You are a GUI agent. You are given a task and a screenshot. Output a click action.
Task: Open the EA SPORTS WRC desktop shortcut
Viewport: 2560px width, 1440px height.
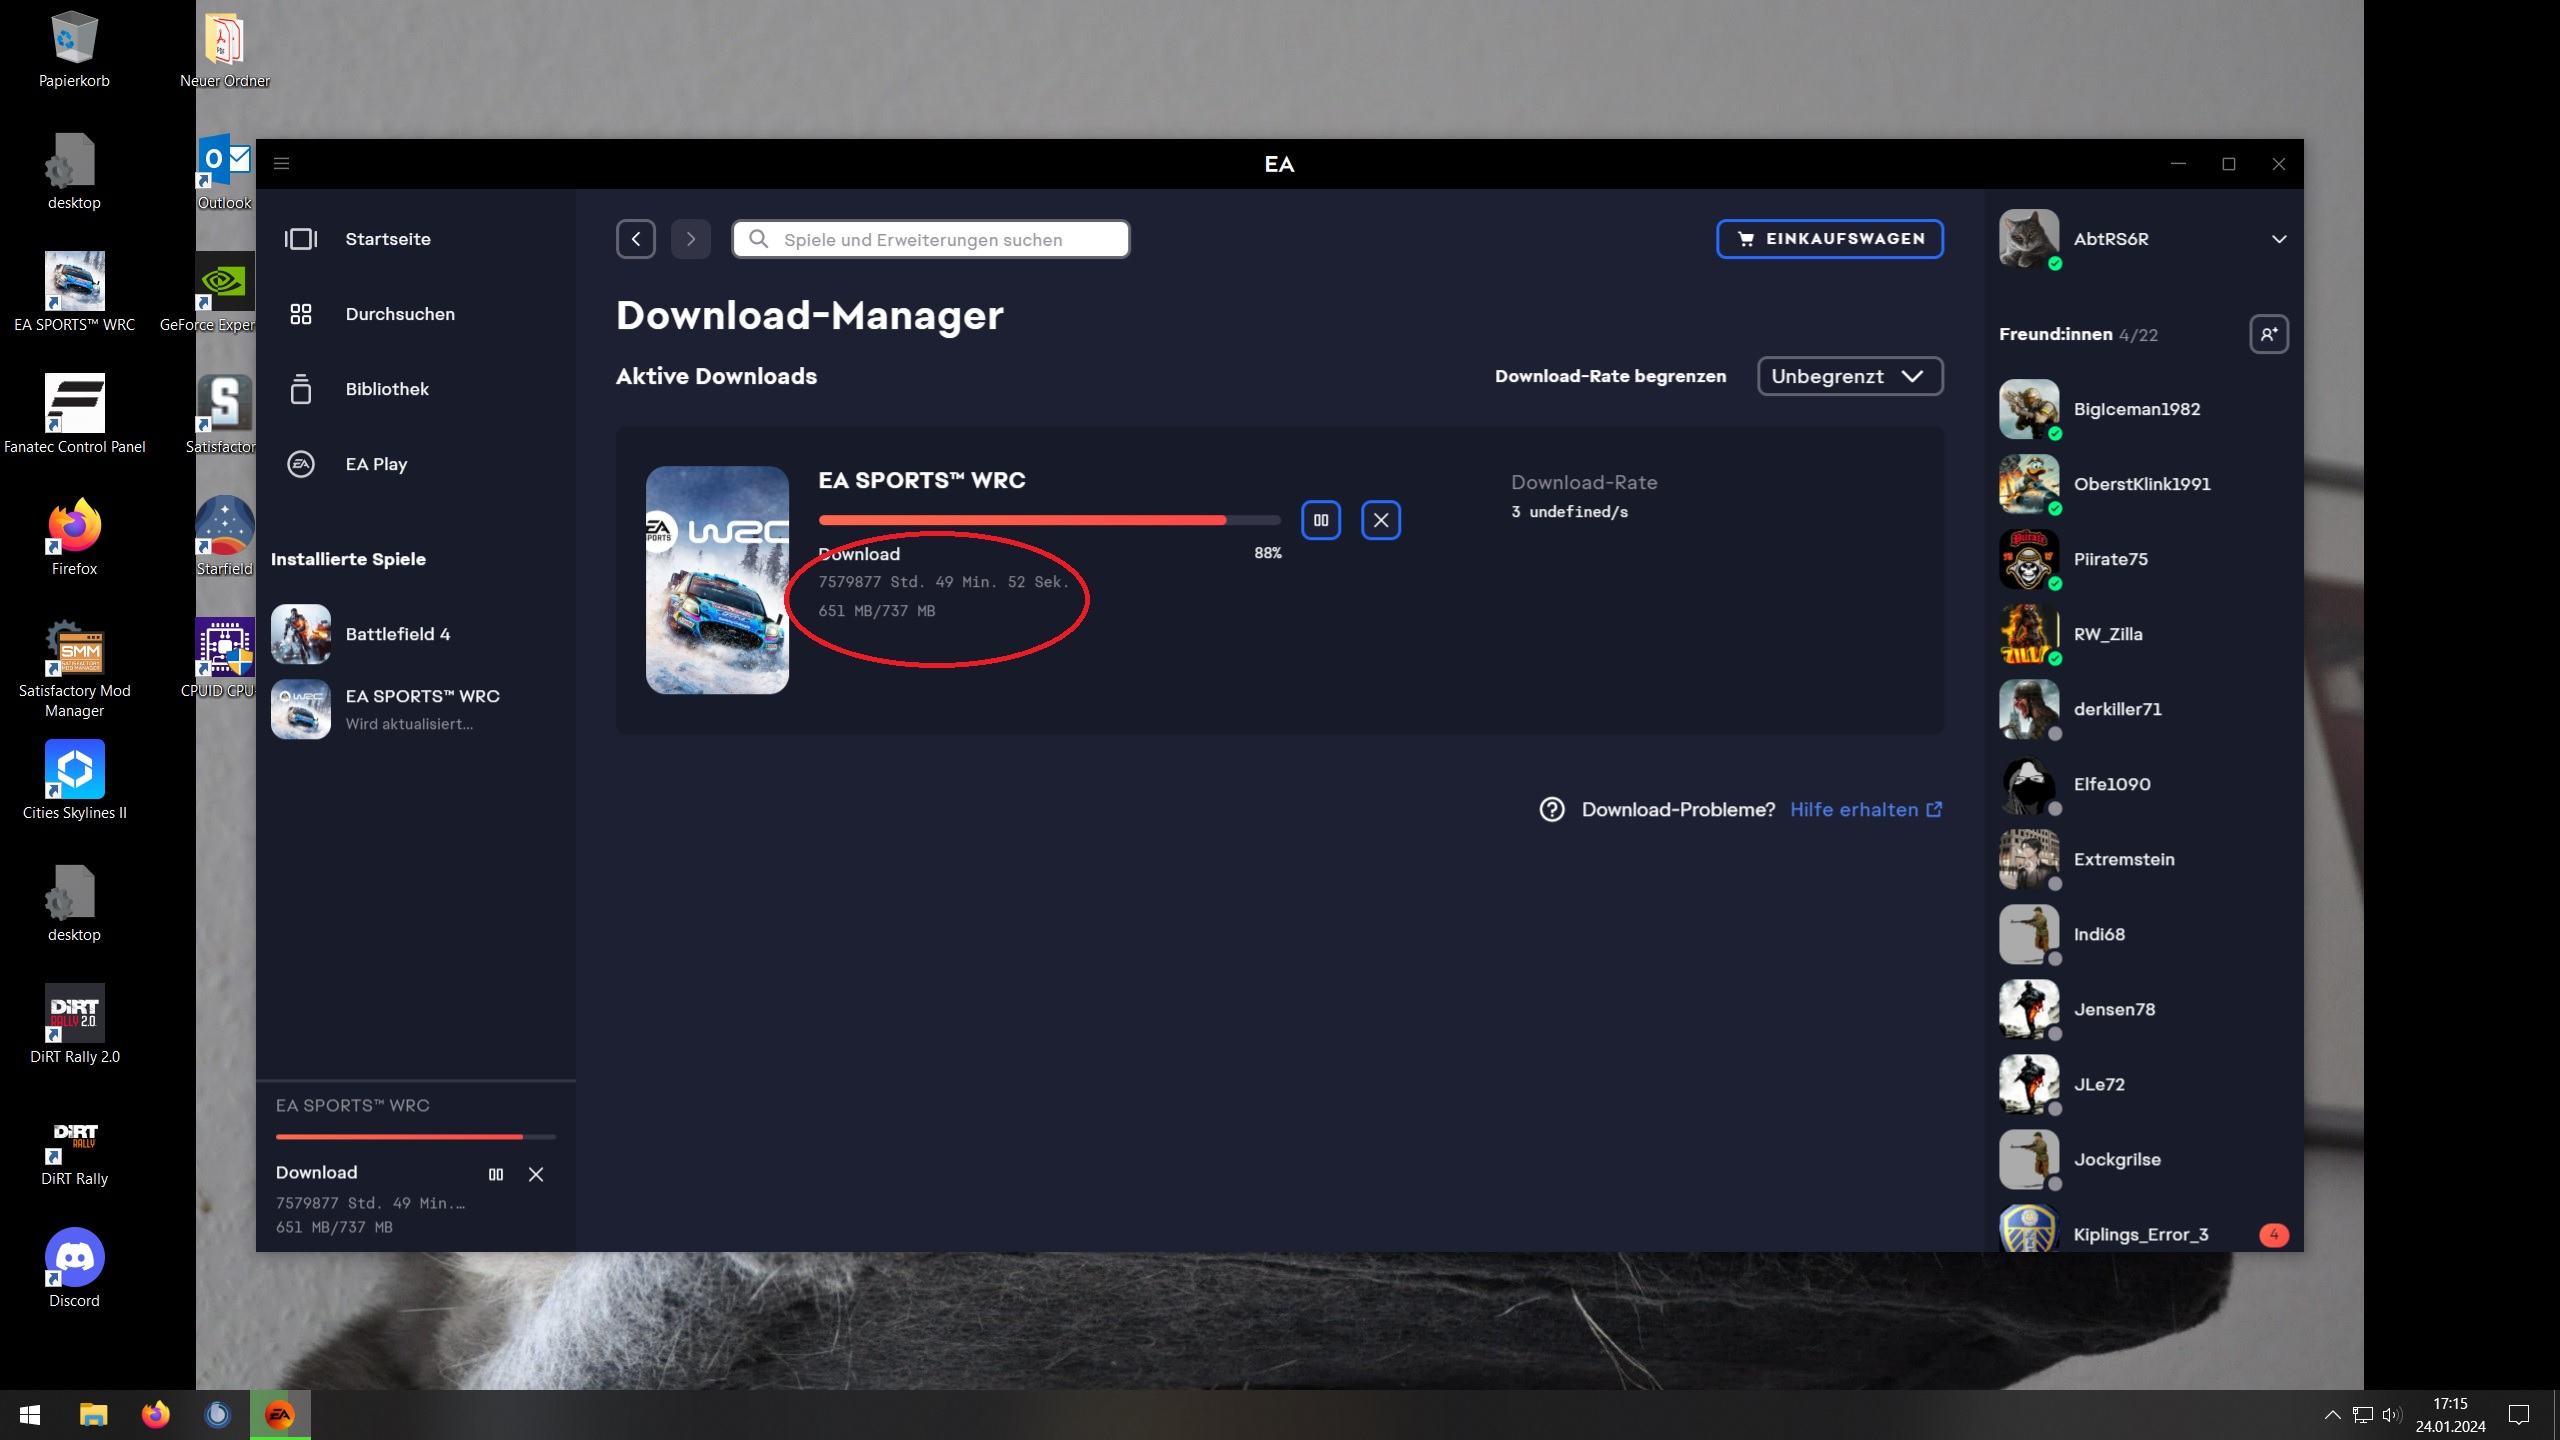pos(74,292)
